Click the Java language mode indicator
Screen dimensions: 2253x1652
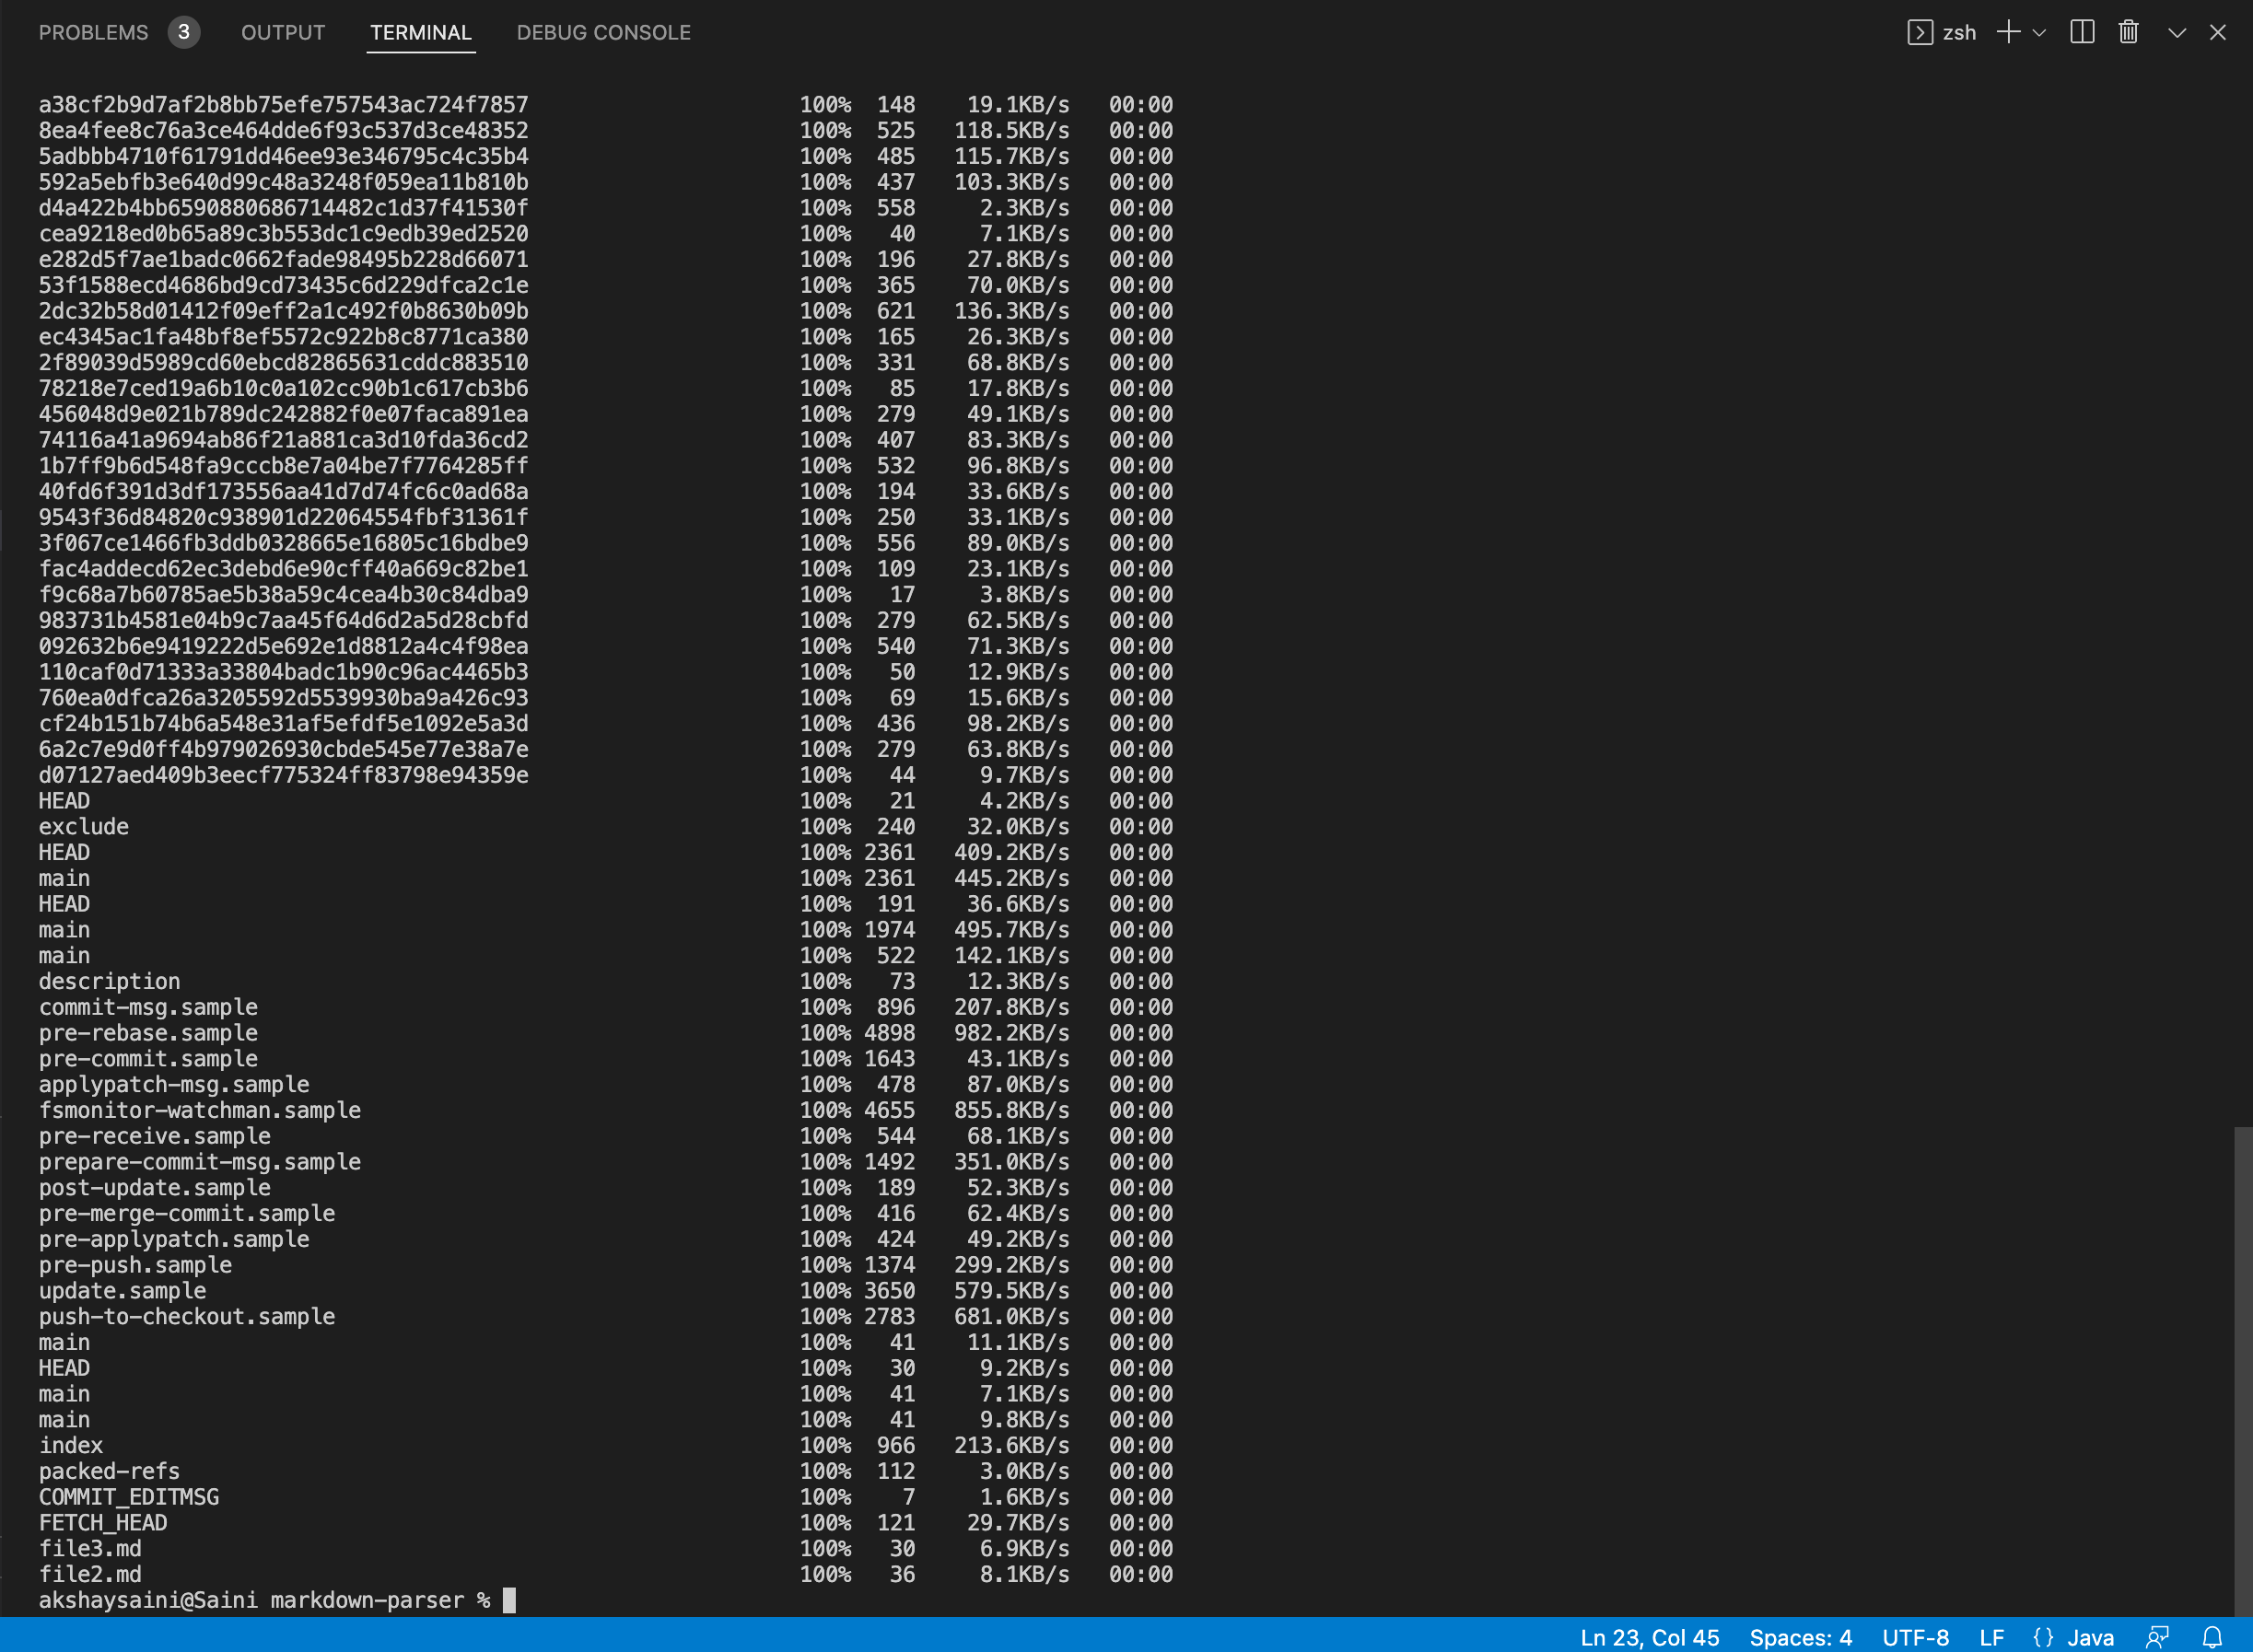coord(2090,1637)
